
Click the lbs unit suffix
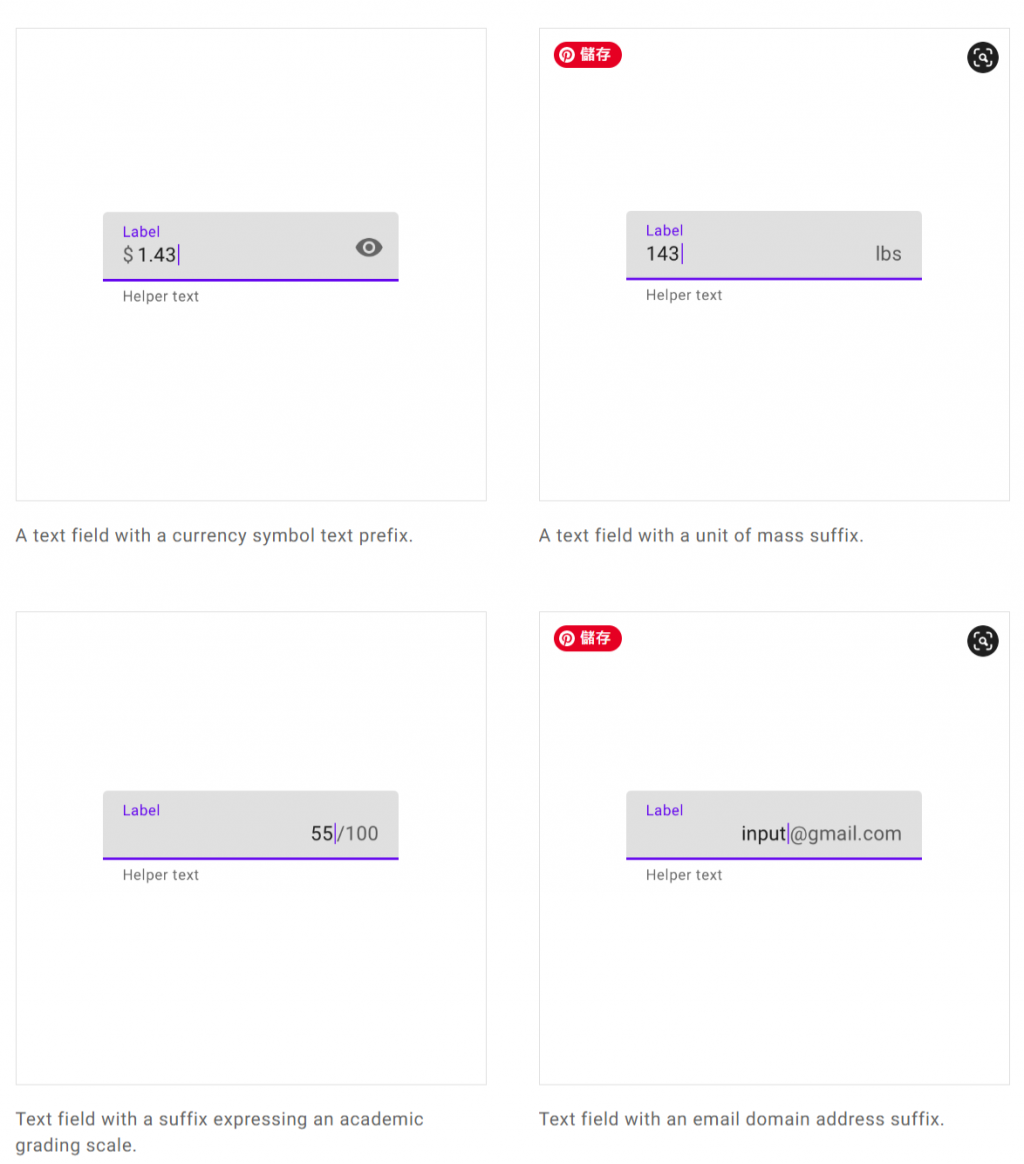(888, 254)
